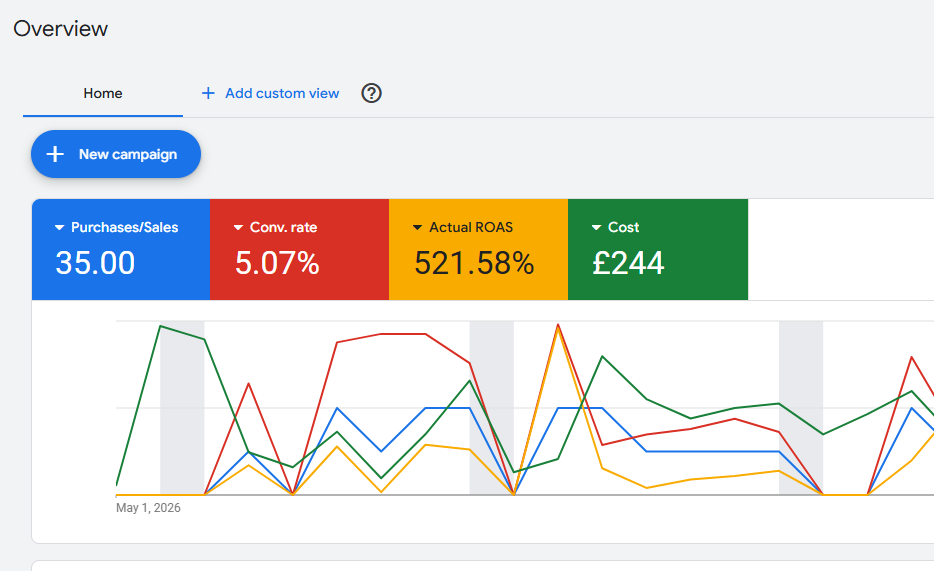Expand the Cost metric dropdown arrow
The width and height of the screenshot is (934, 571).
tap(596, 227)
